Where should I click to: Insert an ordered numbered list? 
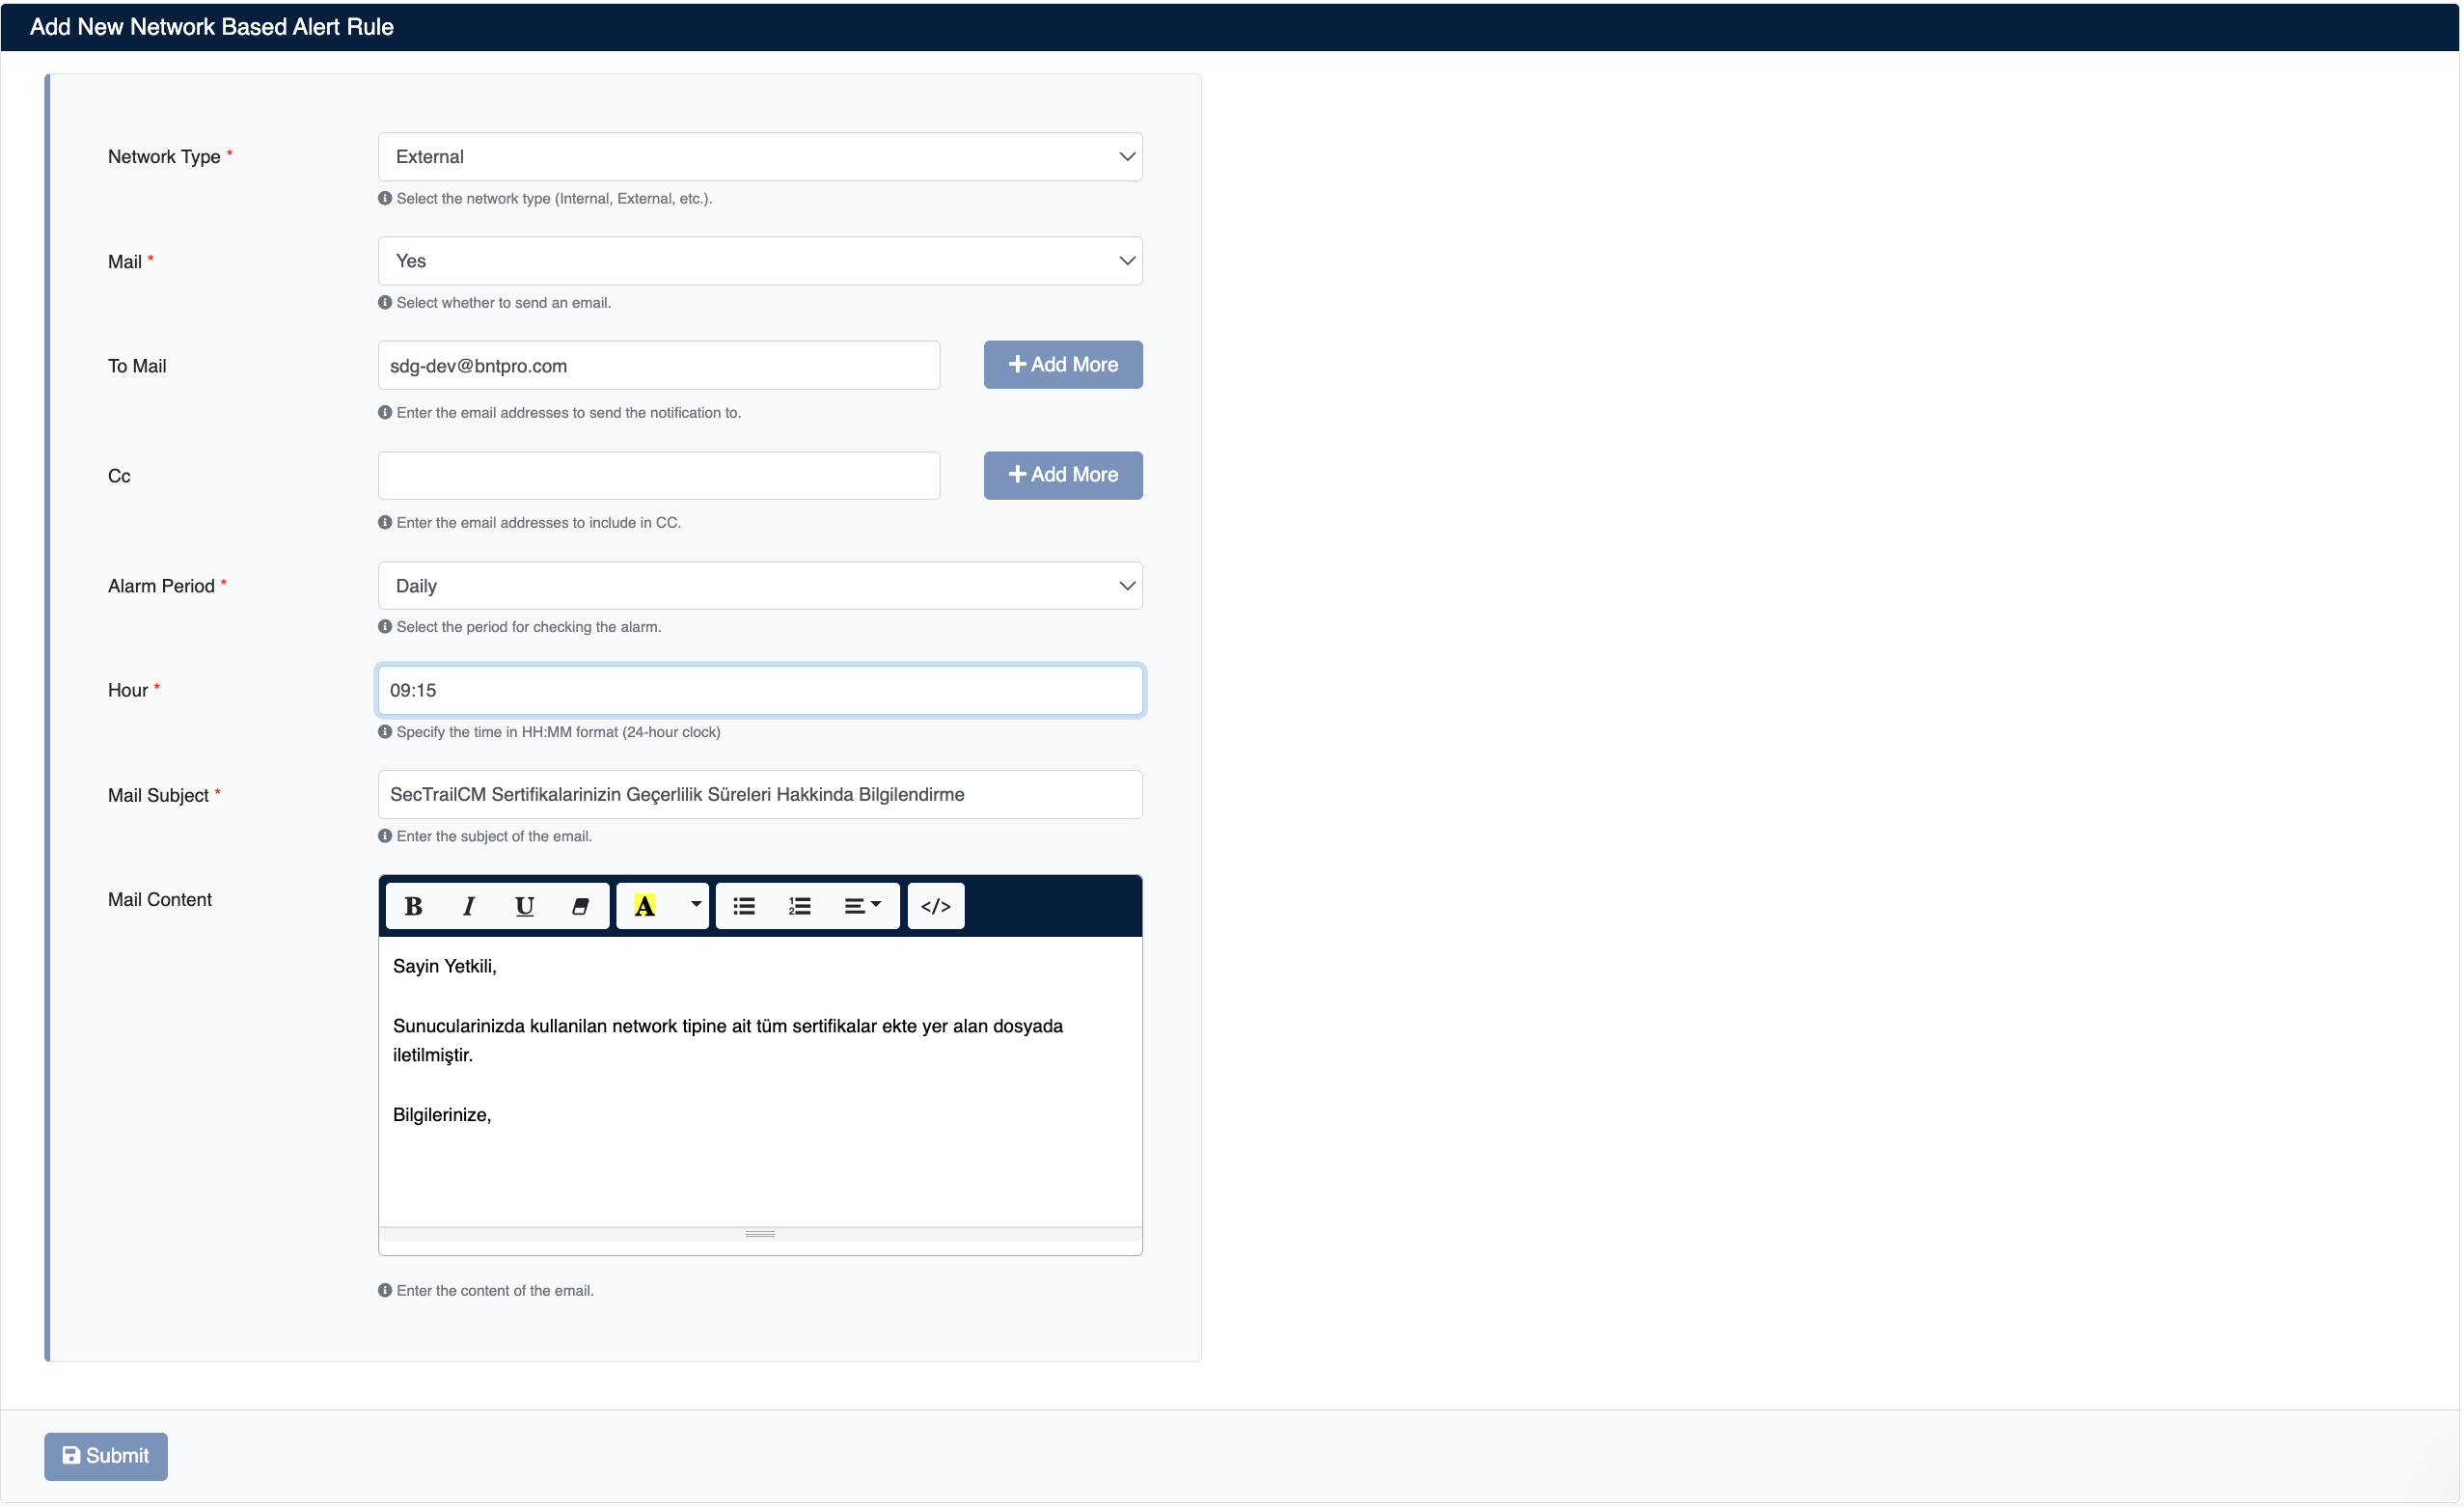(x=800, y=906)
